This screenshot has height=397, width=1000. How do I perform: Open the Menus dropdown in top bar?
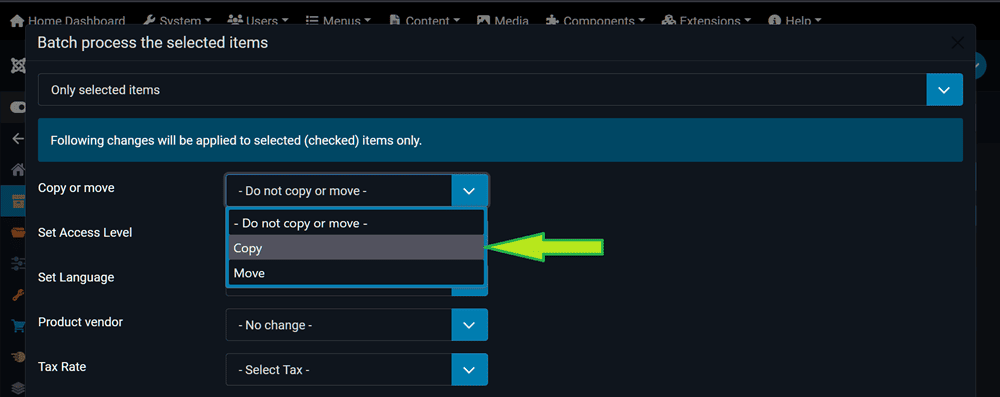[x=338, y=20]
